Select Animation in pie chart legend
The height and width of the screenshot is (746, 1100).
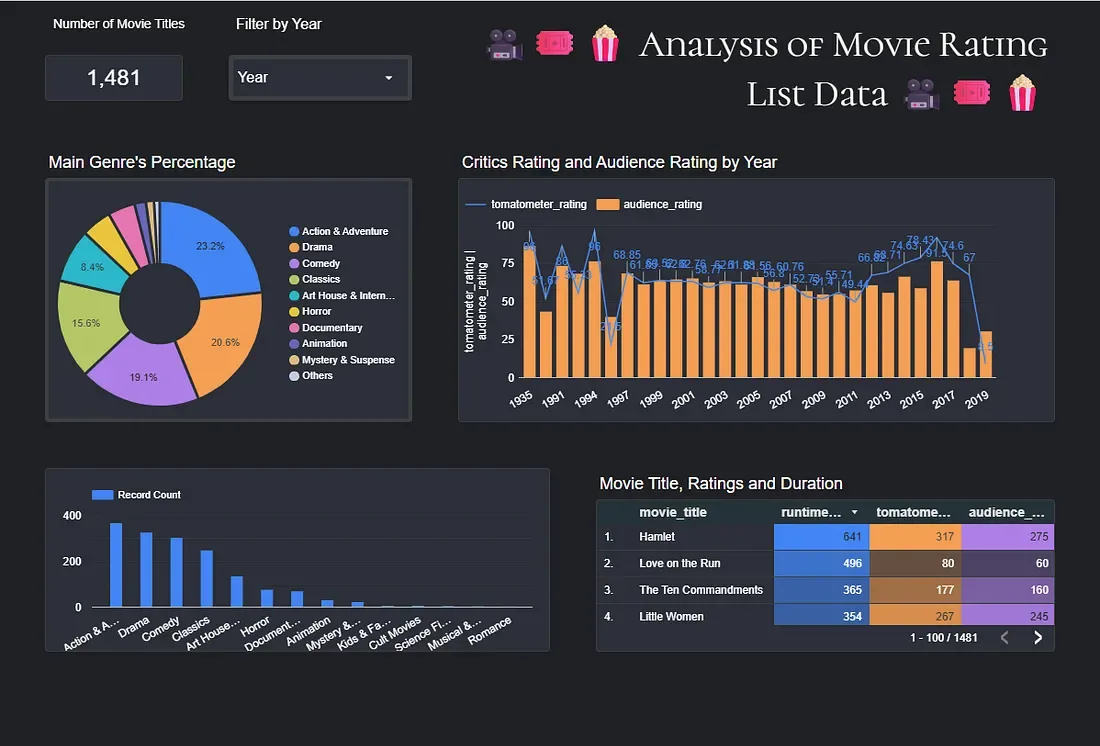coord(318,343)
